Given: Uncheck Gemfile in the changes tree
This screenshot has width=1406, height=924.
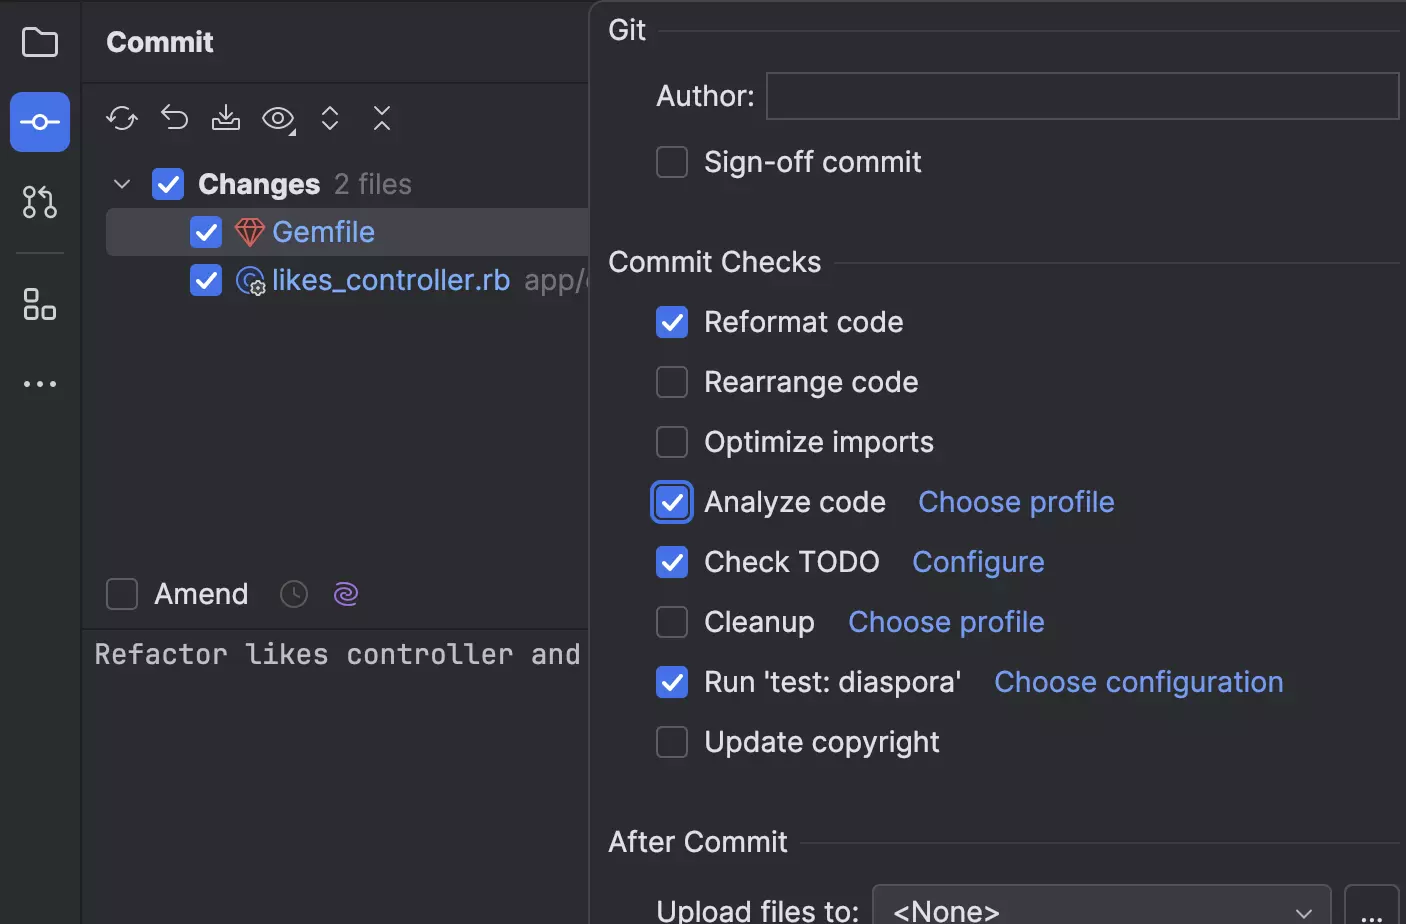Looking at the screenshot, I should 205,232.
